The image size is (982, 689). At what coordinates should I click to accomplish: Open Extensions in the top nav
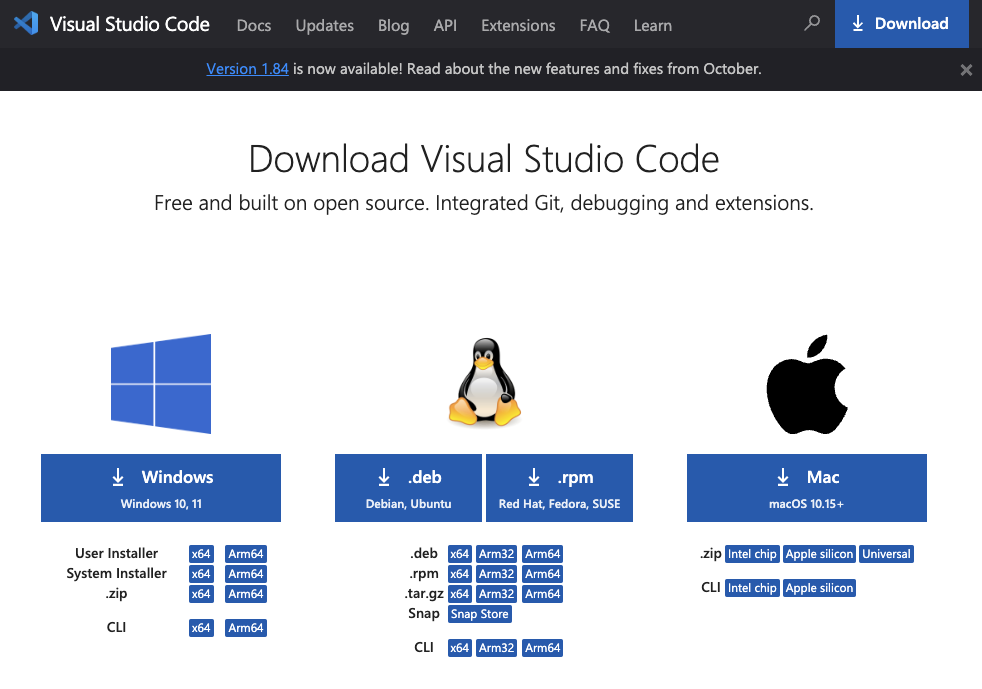point(518,26)
